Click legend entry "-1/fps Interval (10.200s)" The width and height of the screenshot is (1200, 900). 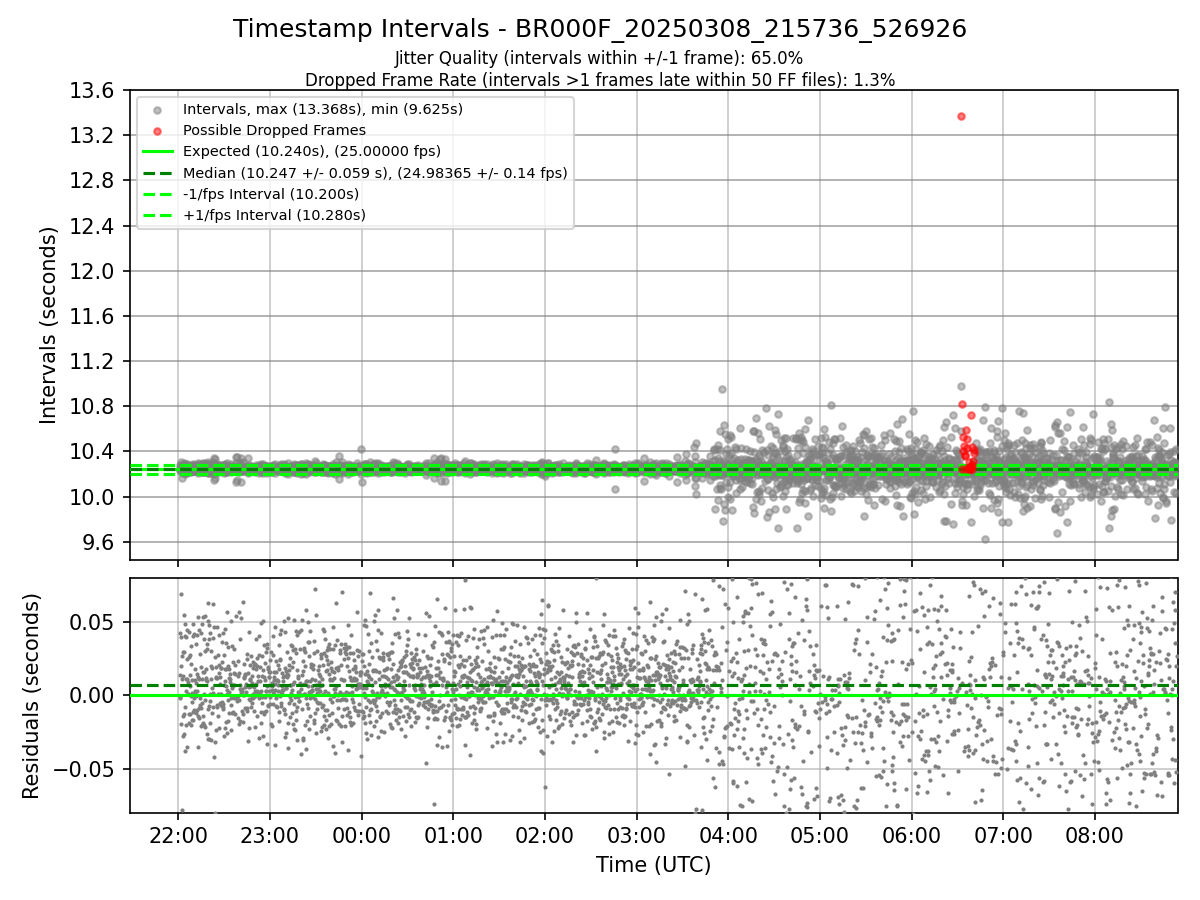pyautogui.click(x=271, y=194)
